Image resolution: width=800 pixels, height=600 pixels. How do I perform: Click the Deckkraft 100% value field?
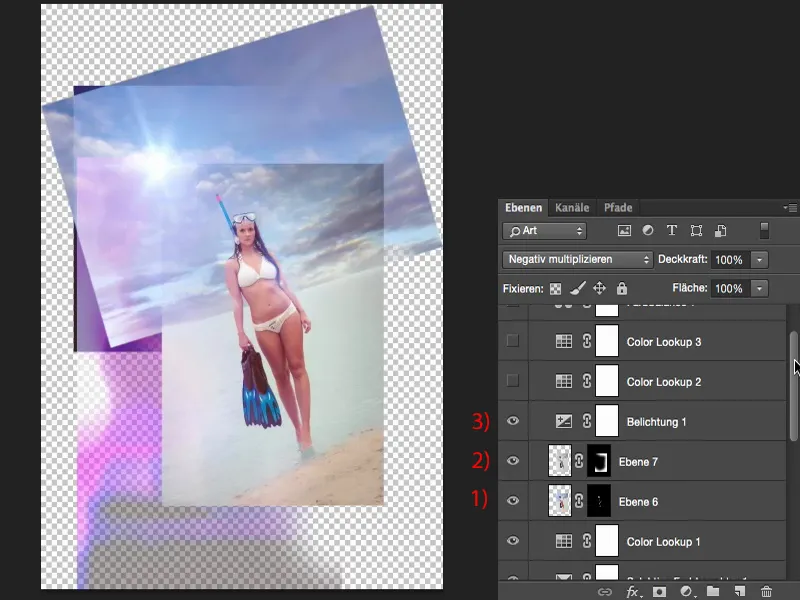click(x=730, y=260)
